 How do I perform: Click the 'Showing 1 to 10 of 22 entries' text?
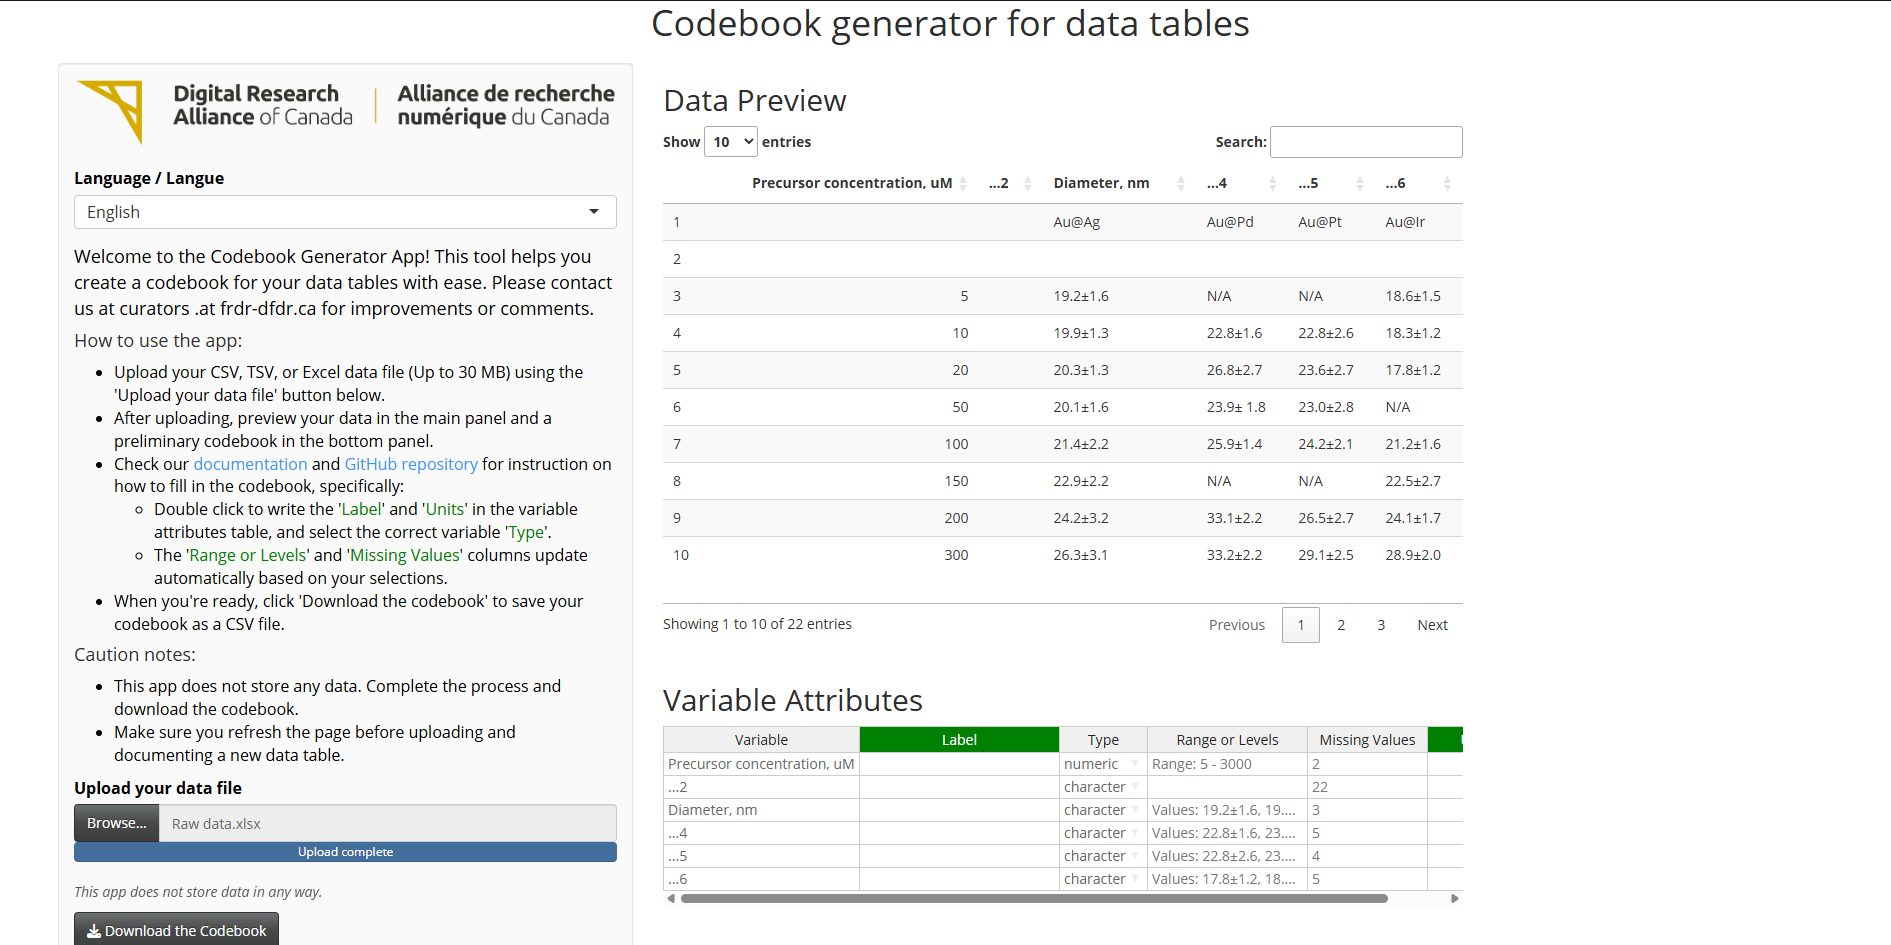pyautogui.click(x=757, y=624)
